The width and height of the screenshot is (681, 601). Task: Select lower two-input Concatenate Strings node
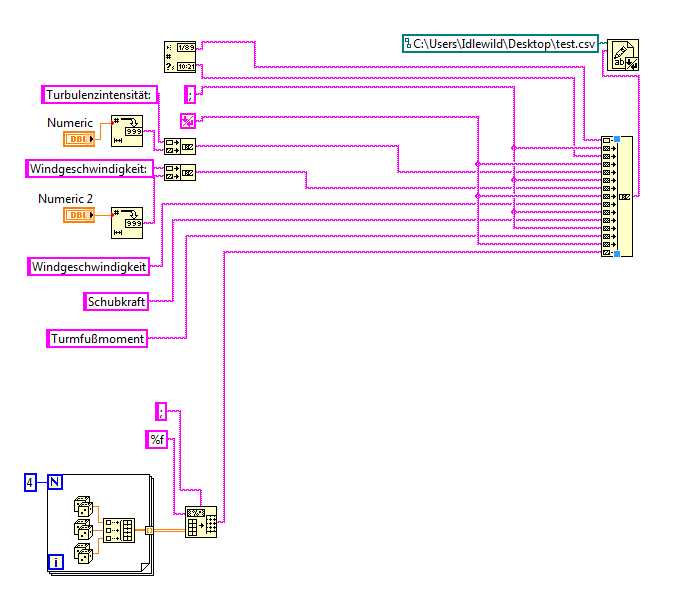(x=180, y=172)
